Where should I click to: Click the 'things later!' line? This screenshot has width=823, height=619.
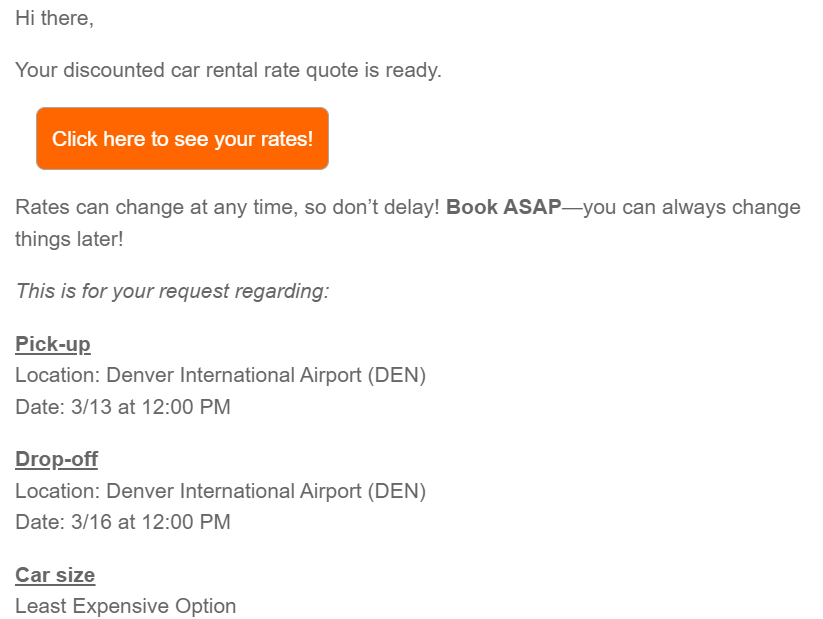coord(69,240)
